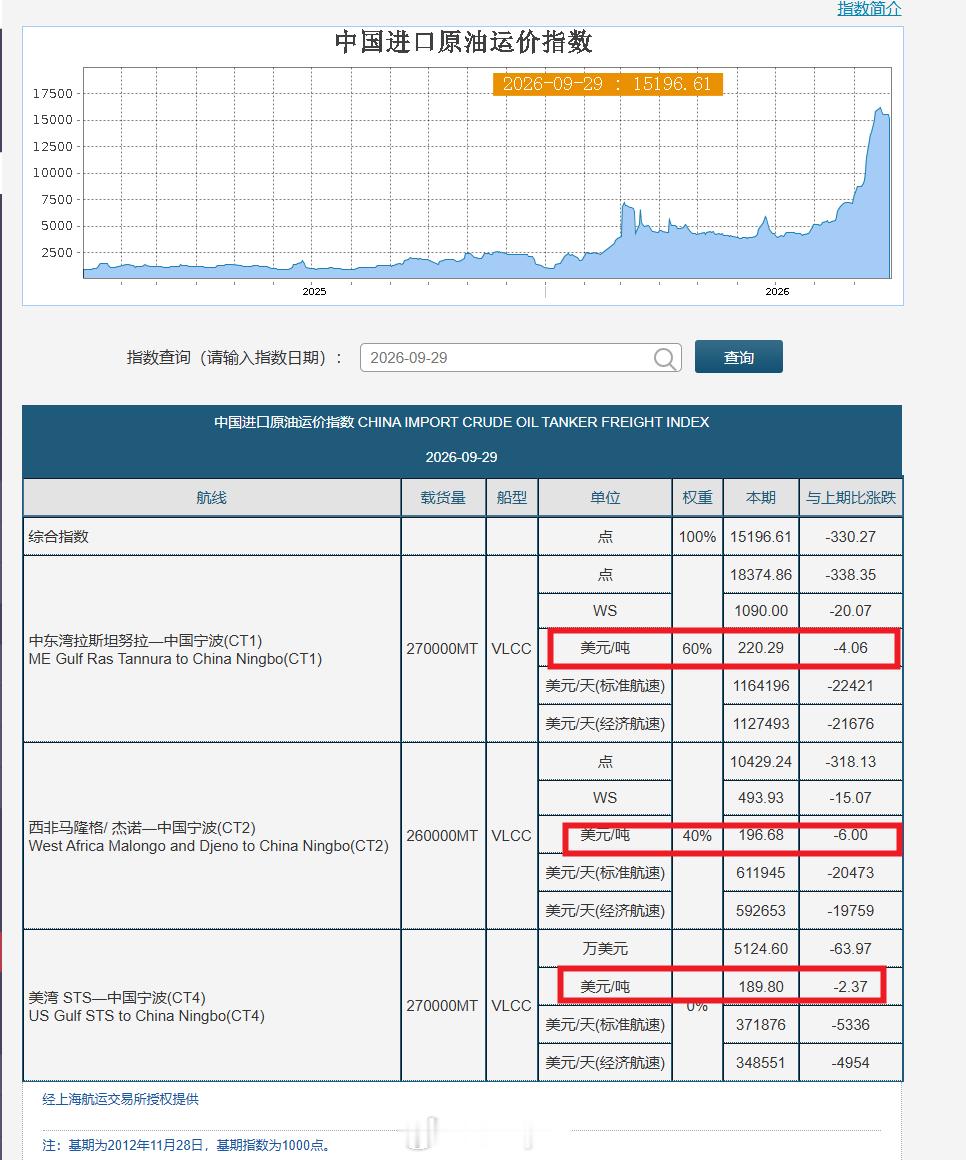Click the orange 2026-09-29 chart tooltip label

[x=607, y=84]
